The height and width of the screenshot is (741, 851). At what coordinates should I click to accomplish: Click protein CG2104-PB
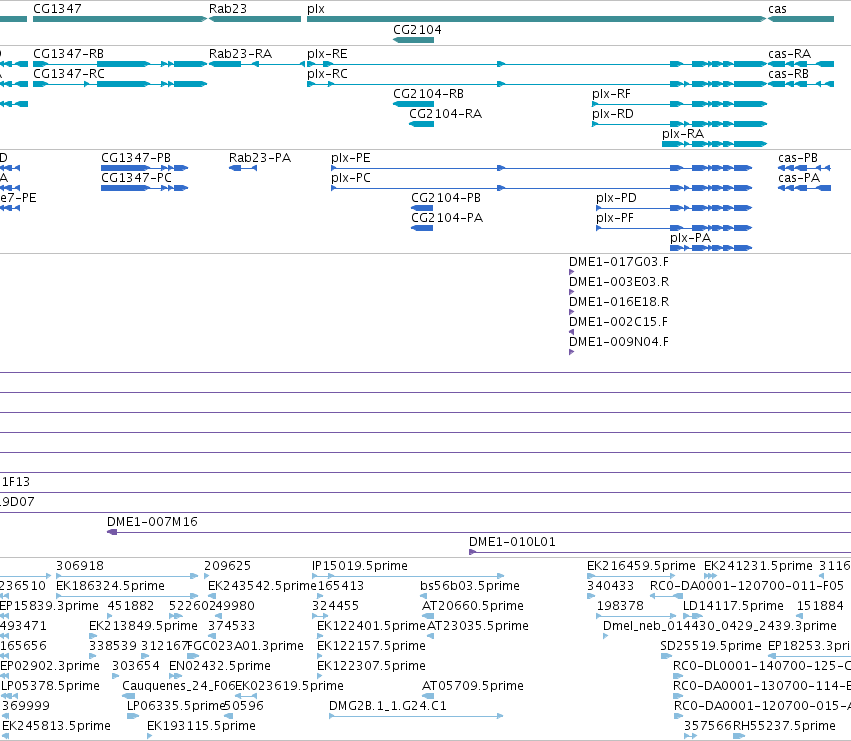click(422, 208)
